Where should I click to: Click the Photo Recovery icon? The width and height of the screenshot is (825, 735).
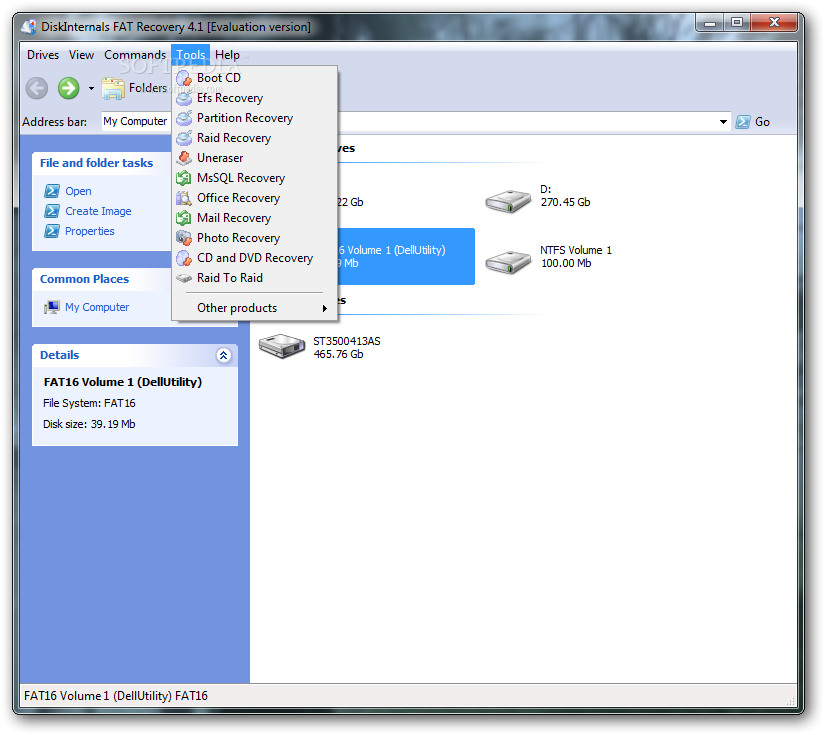click(184, 238)
